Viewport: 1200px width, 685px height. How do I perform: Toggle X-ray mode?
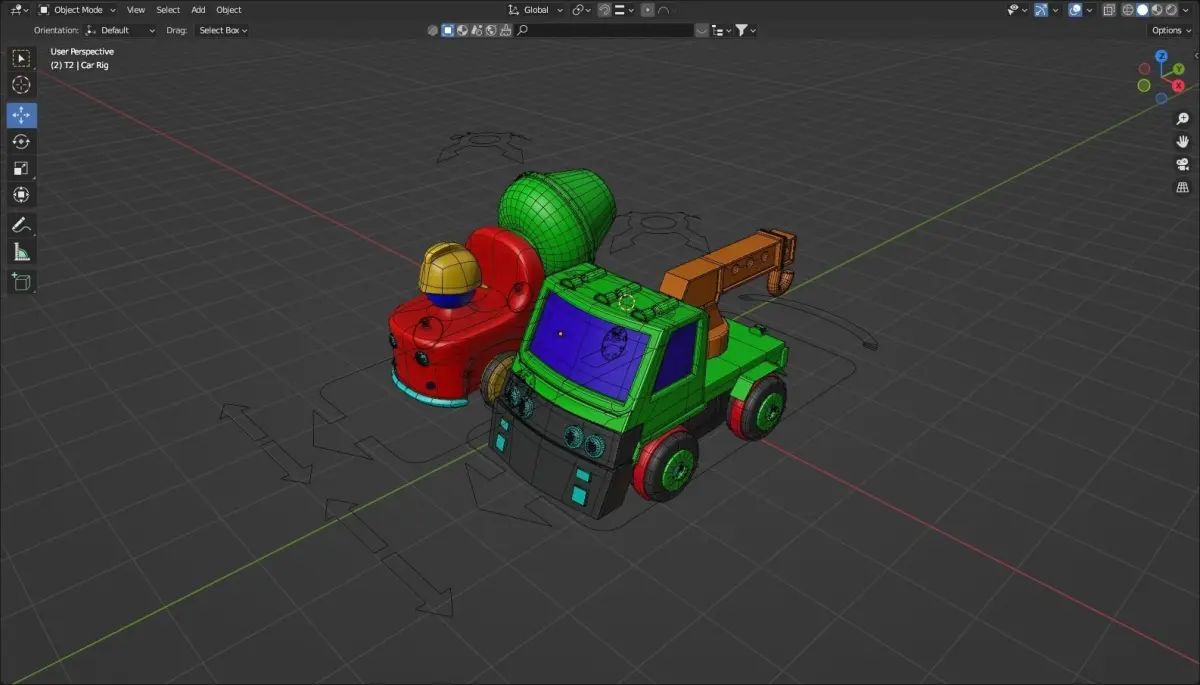tap(1109, 10)
